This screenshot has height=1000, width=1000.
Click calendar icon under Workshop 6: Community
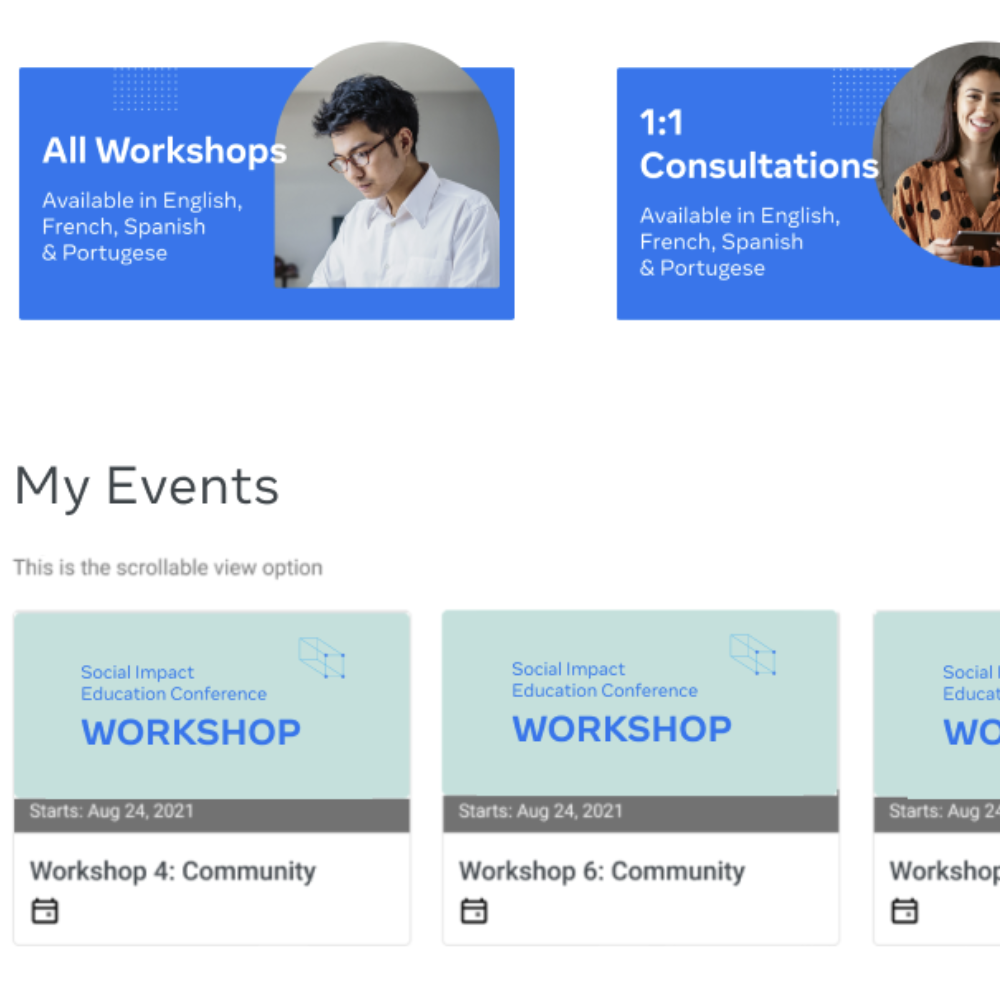click(474, 911)
